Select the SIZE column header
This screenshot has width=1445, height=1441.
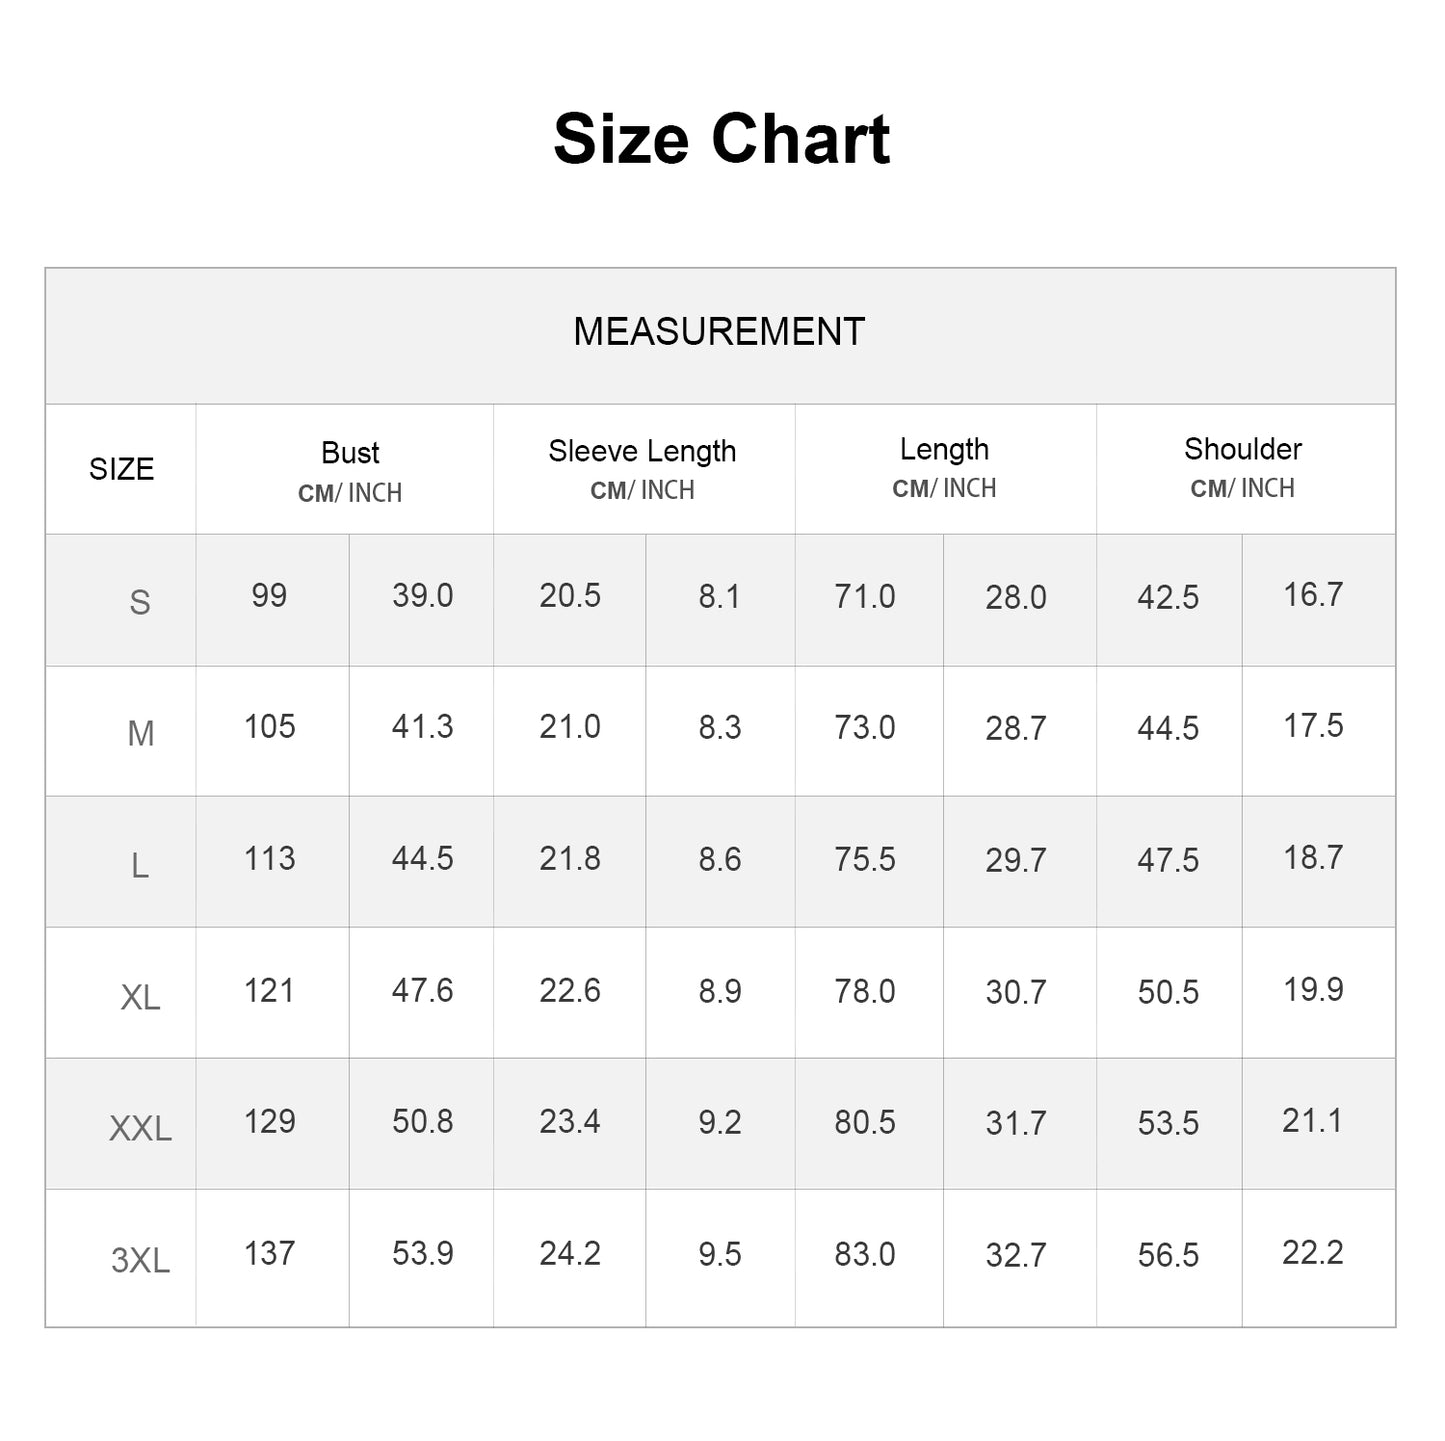pos(121,469)
